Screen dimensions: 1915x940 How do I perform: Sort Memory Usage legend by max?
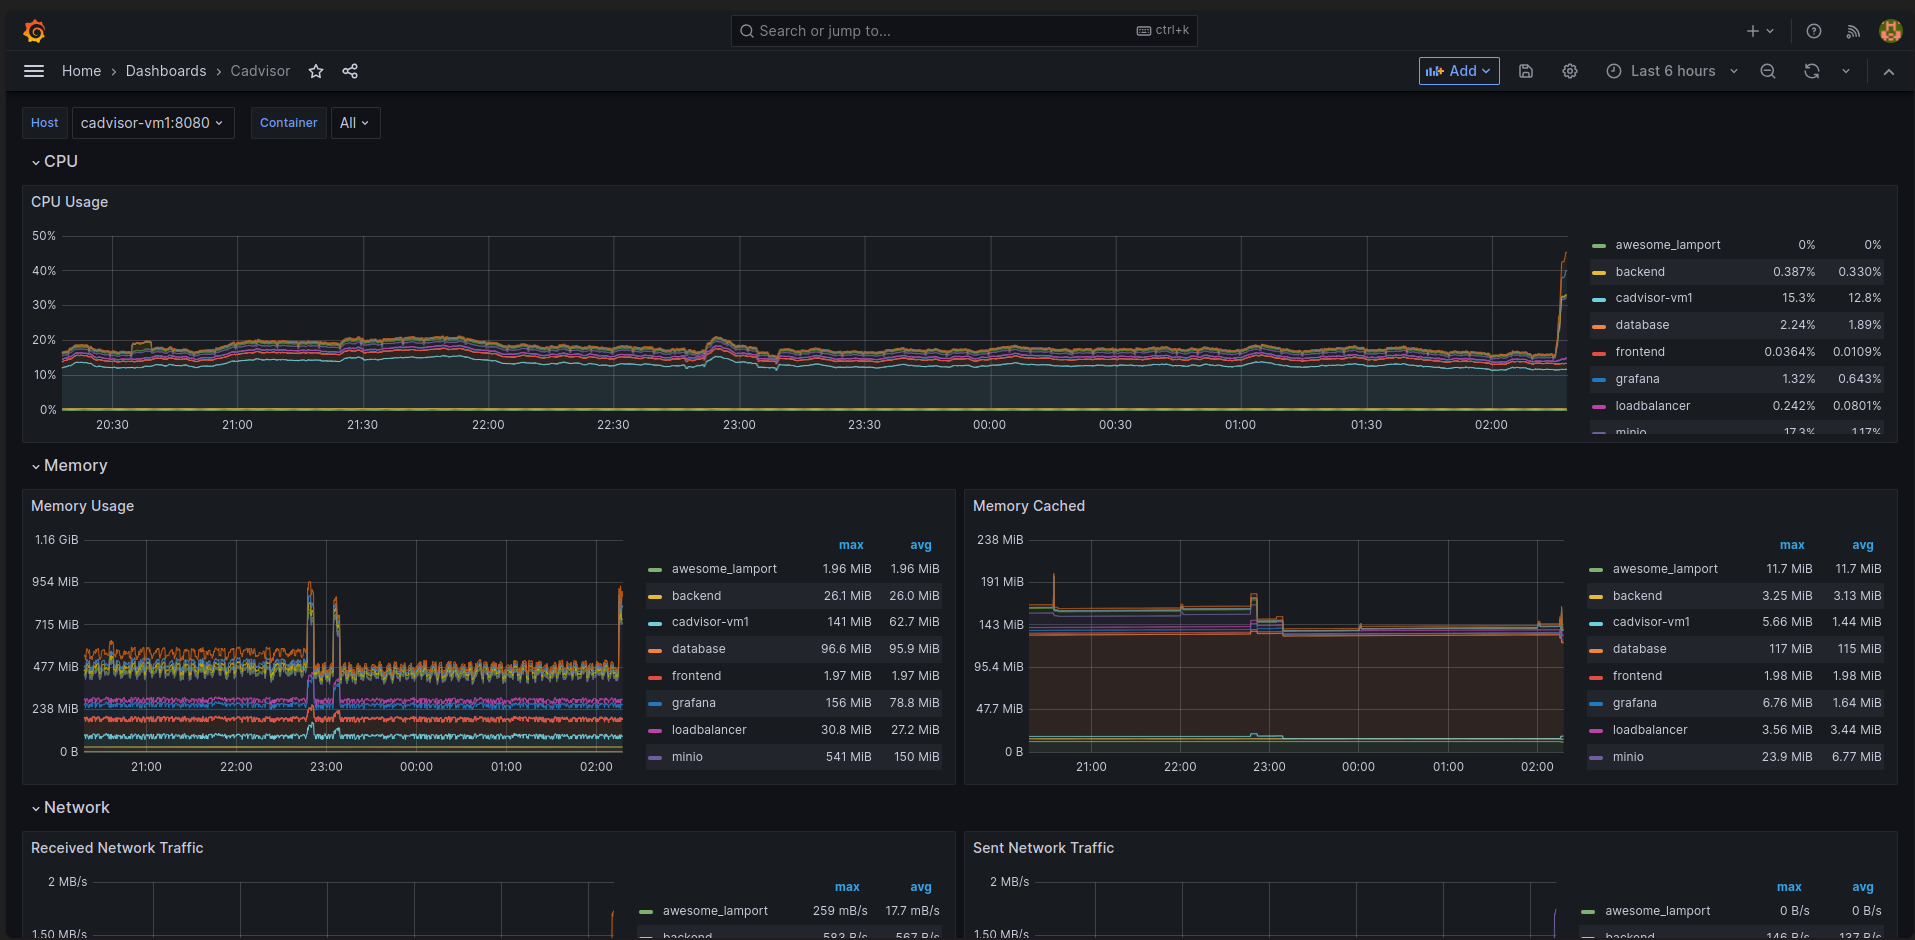851,545
